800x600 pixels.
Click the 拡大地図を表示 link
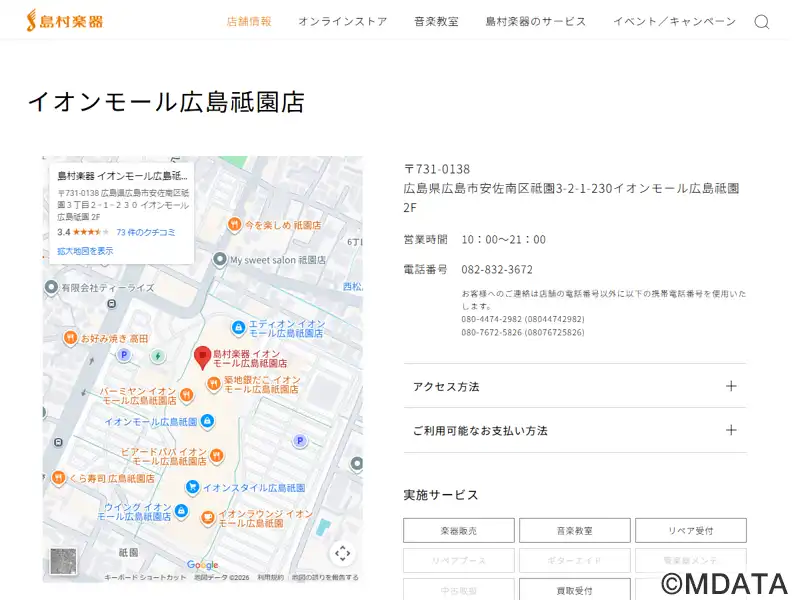pos(85,251)
